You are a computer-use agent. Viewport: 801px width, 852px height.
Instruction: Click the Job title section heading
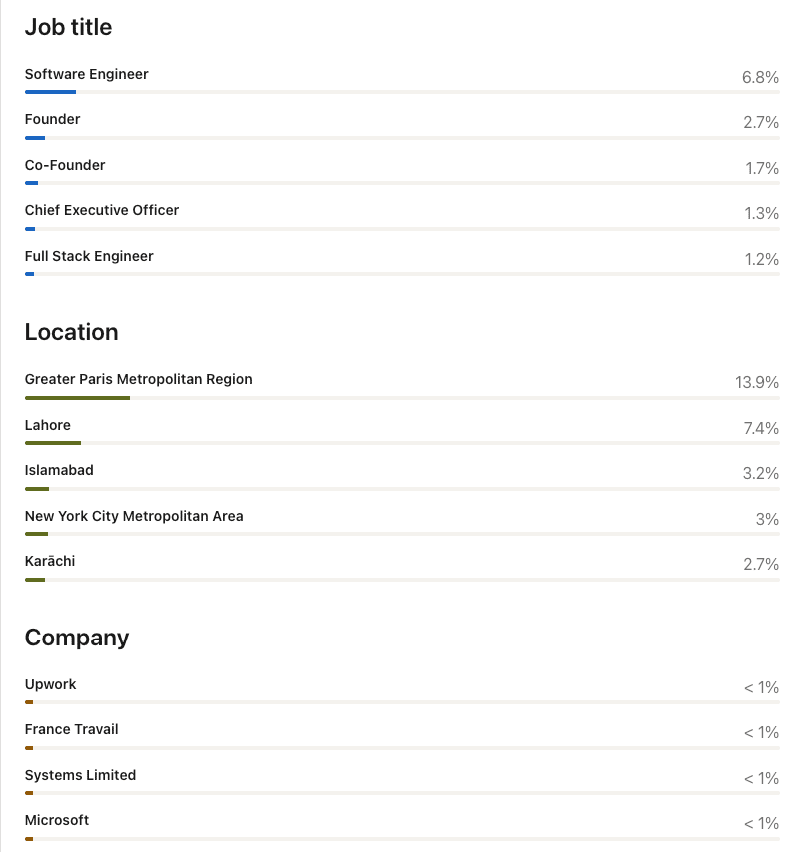click(68, 27)
